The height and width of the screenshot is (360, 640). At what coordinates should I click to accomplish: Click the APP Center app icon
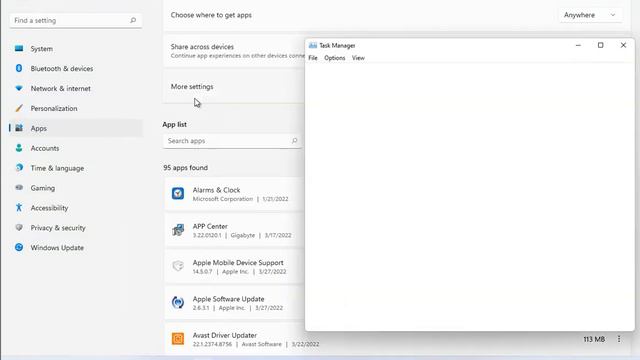(178, 230)
